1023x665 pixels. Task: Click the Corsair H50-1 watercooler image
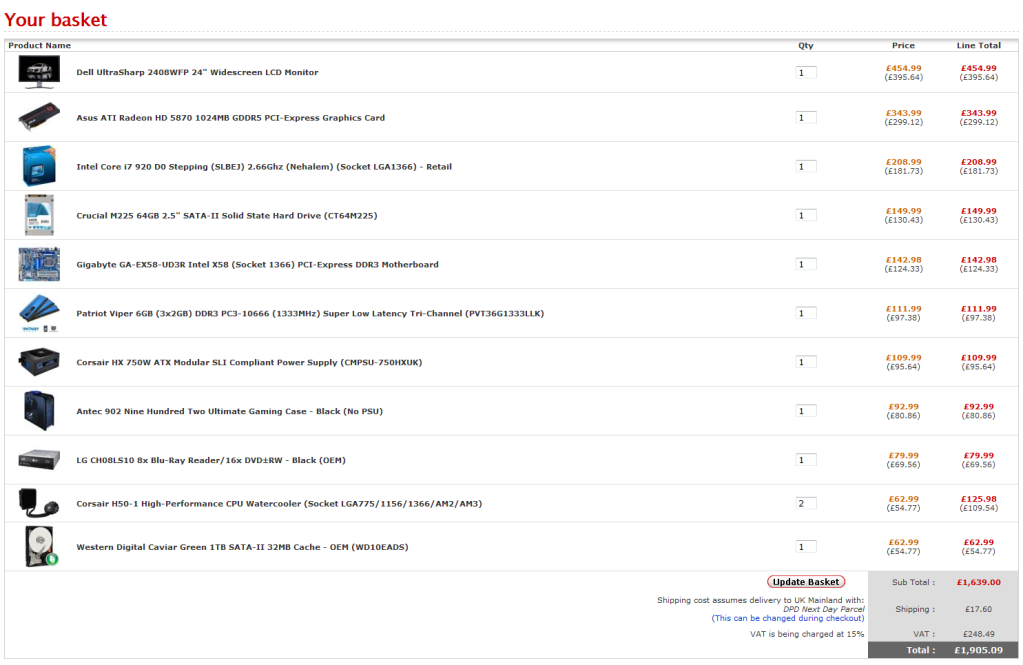click(x=39, y=503)
